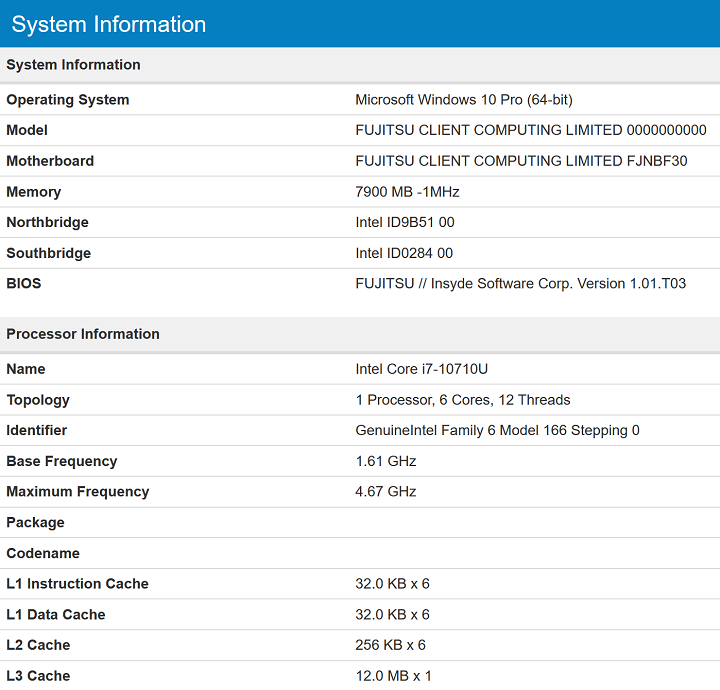The image size is (720, 690).
Task: Click the 'Maximum Frequency' row label
Action: (78, 492)
